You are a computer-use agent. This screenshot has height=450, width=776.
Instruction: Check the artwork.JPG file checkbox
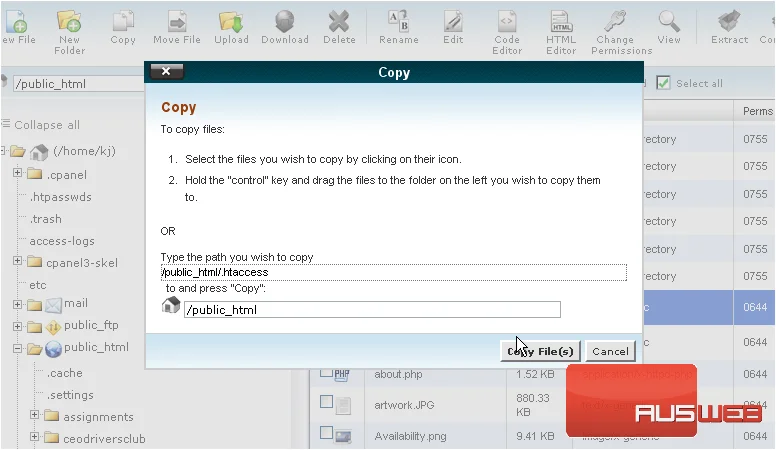326,401
